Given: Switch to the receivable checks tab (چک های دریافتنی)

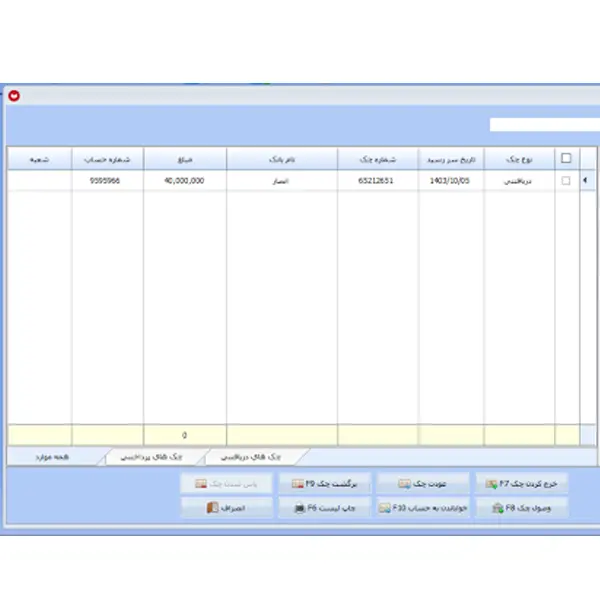Looking at the screenshot, I should (x=251, y=457).
